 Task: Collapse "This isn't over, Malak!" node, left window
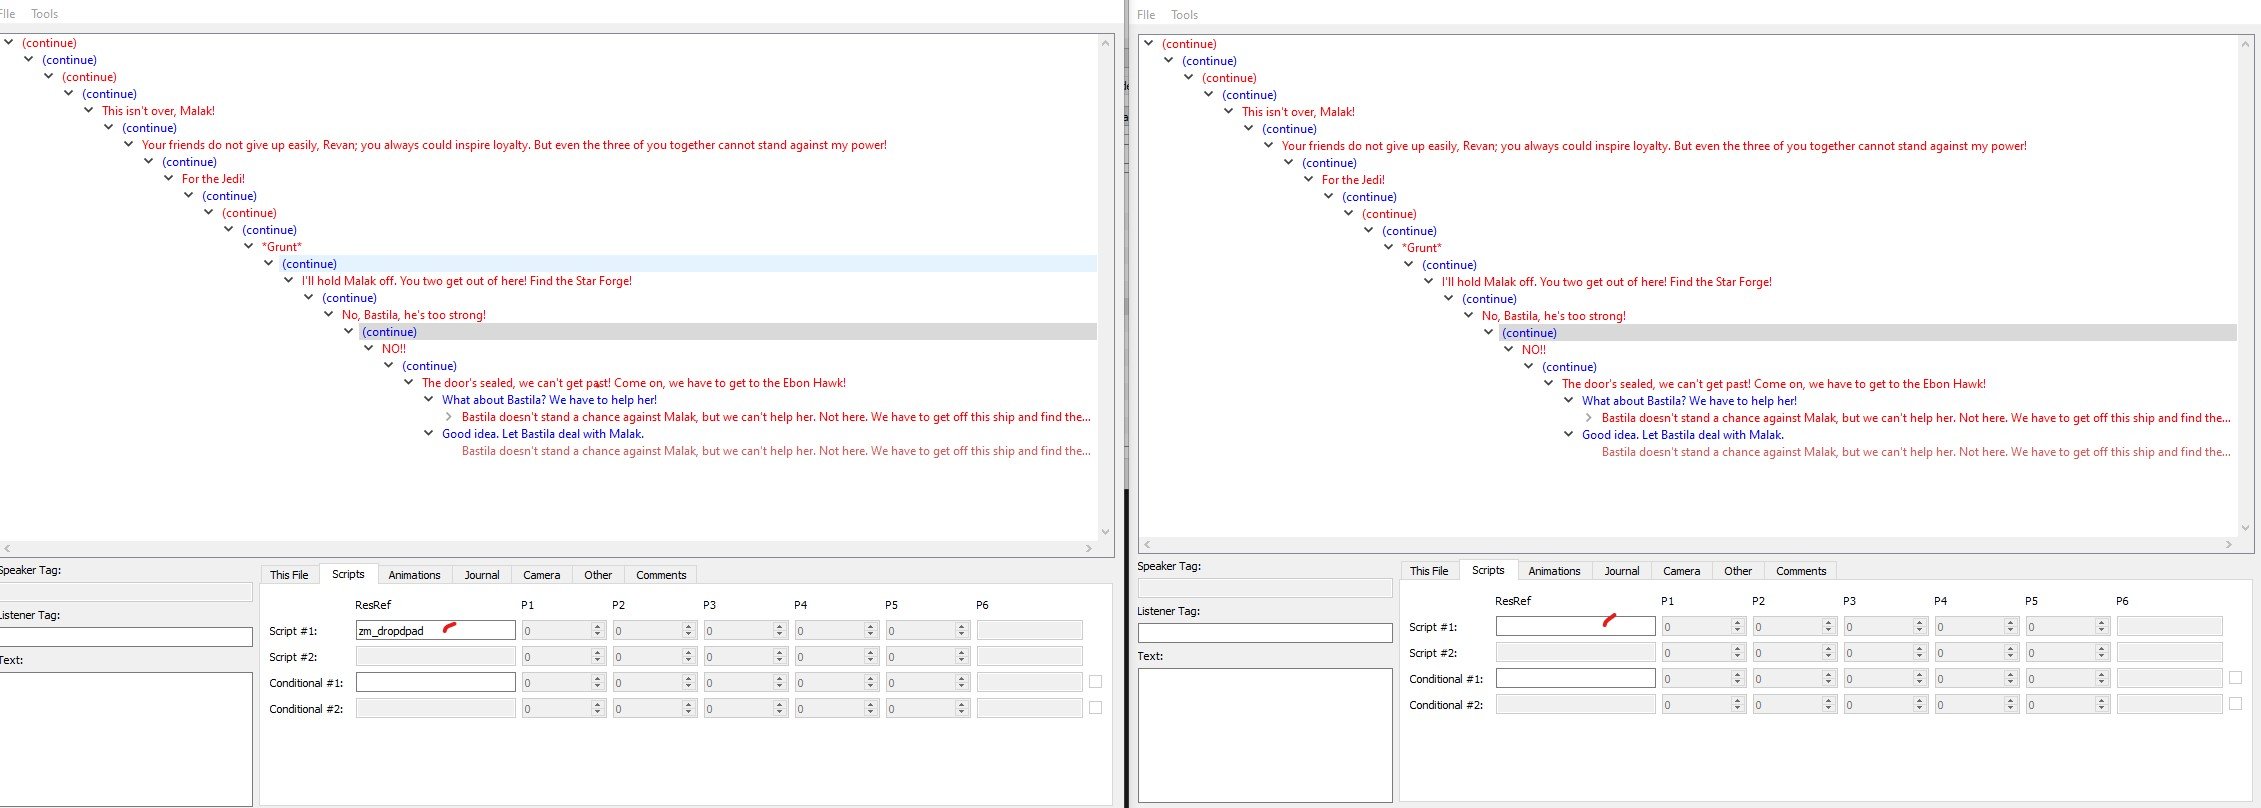[89, 111]
